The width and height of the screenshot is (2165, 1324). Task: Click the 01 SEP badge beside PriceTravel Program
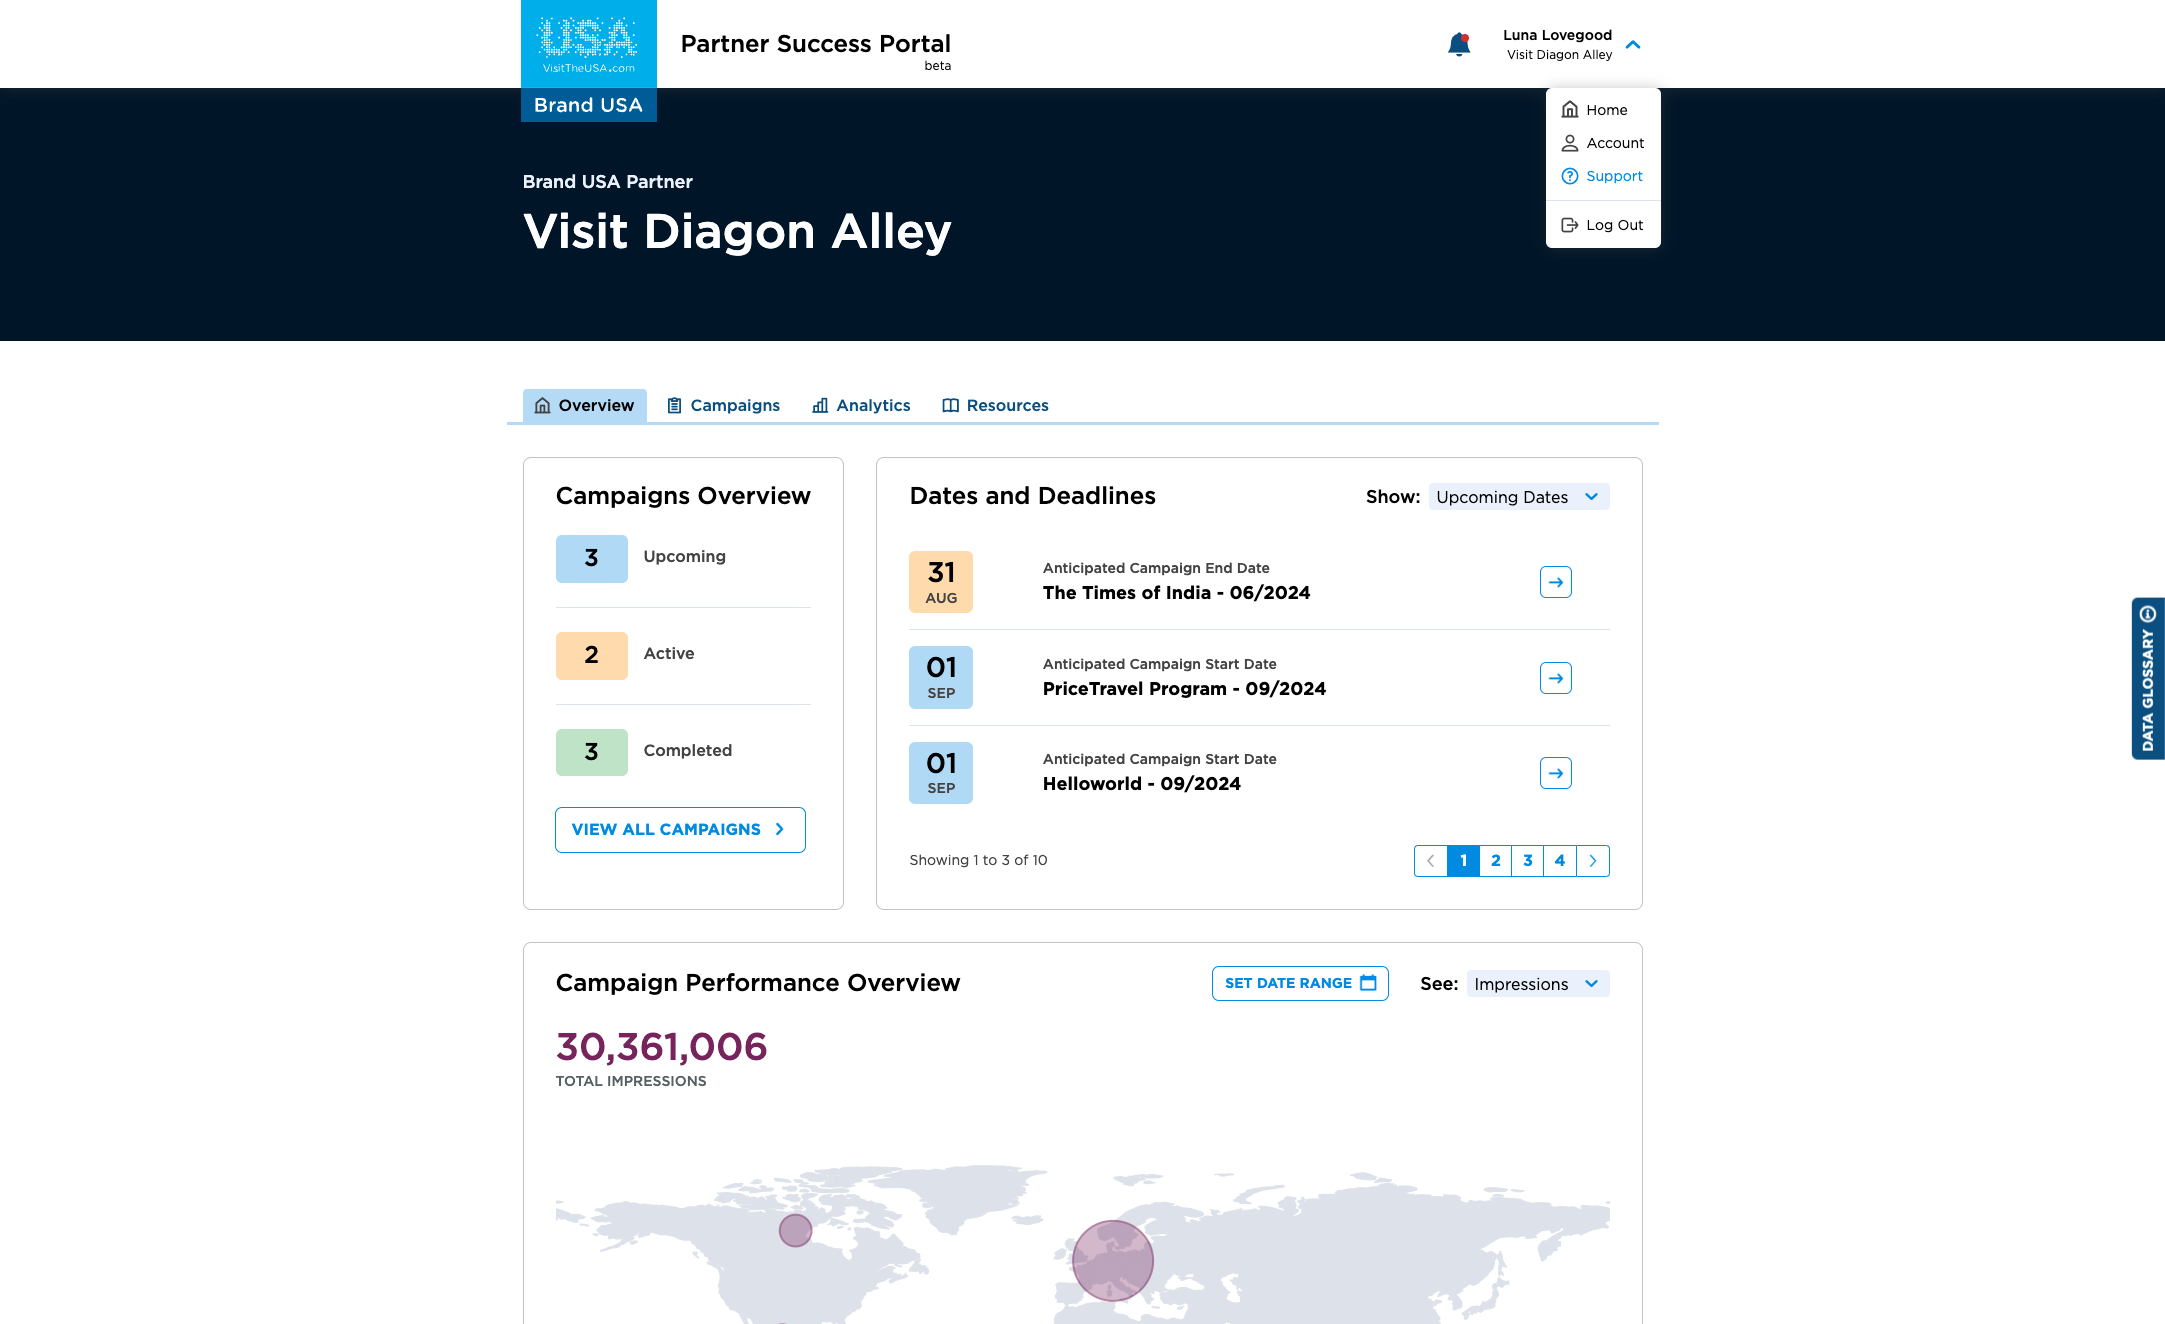[x=941, y=678]
